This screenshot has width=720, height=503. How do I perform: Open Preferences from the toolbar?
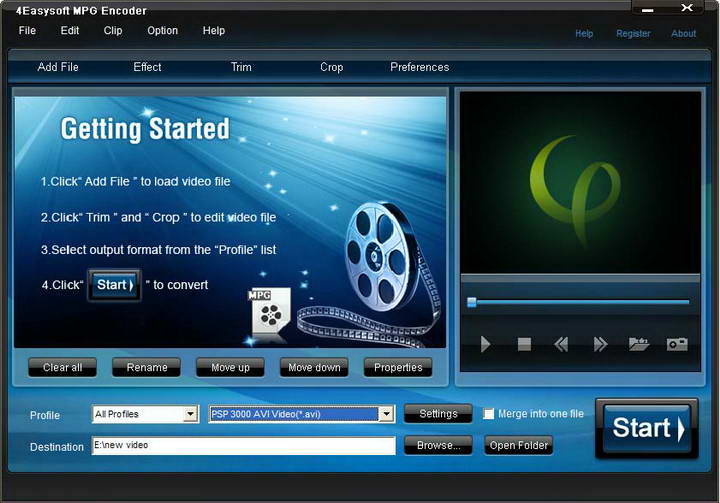click(420, 67)
